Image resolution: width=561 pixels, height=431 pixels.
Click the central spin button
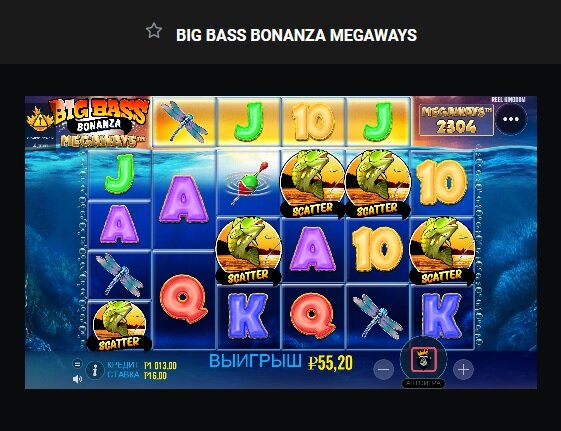pyautogui.click(x=423, y=359)
